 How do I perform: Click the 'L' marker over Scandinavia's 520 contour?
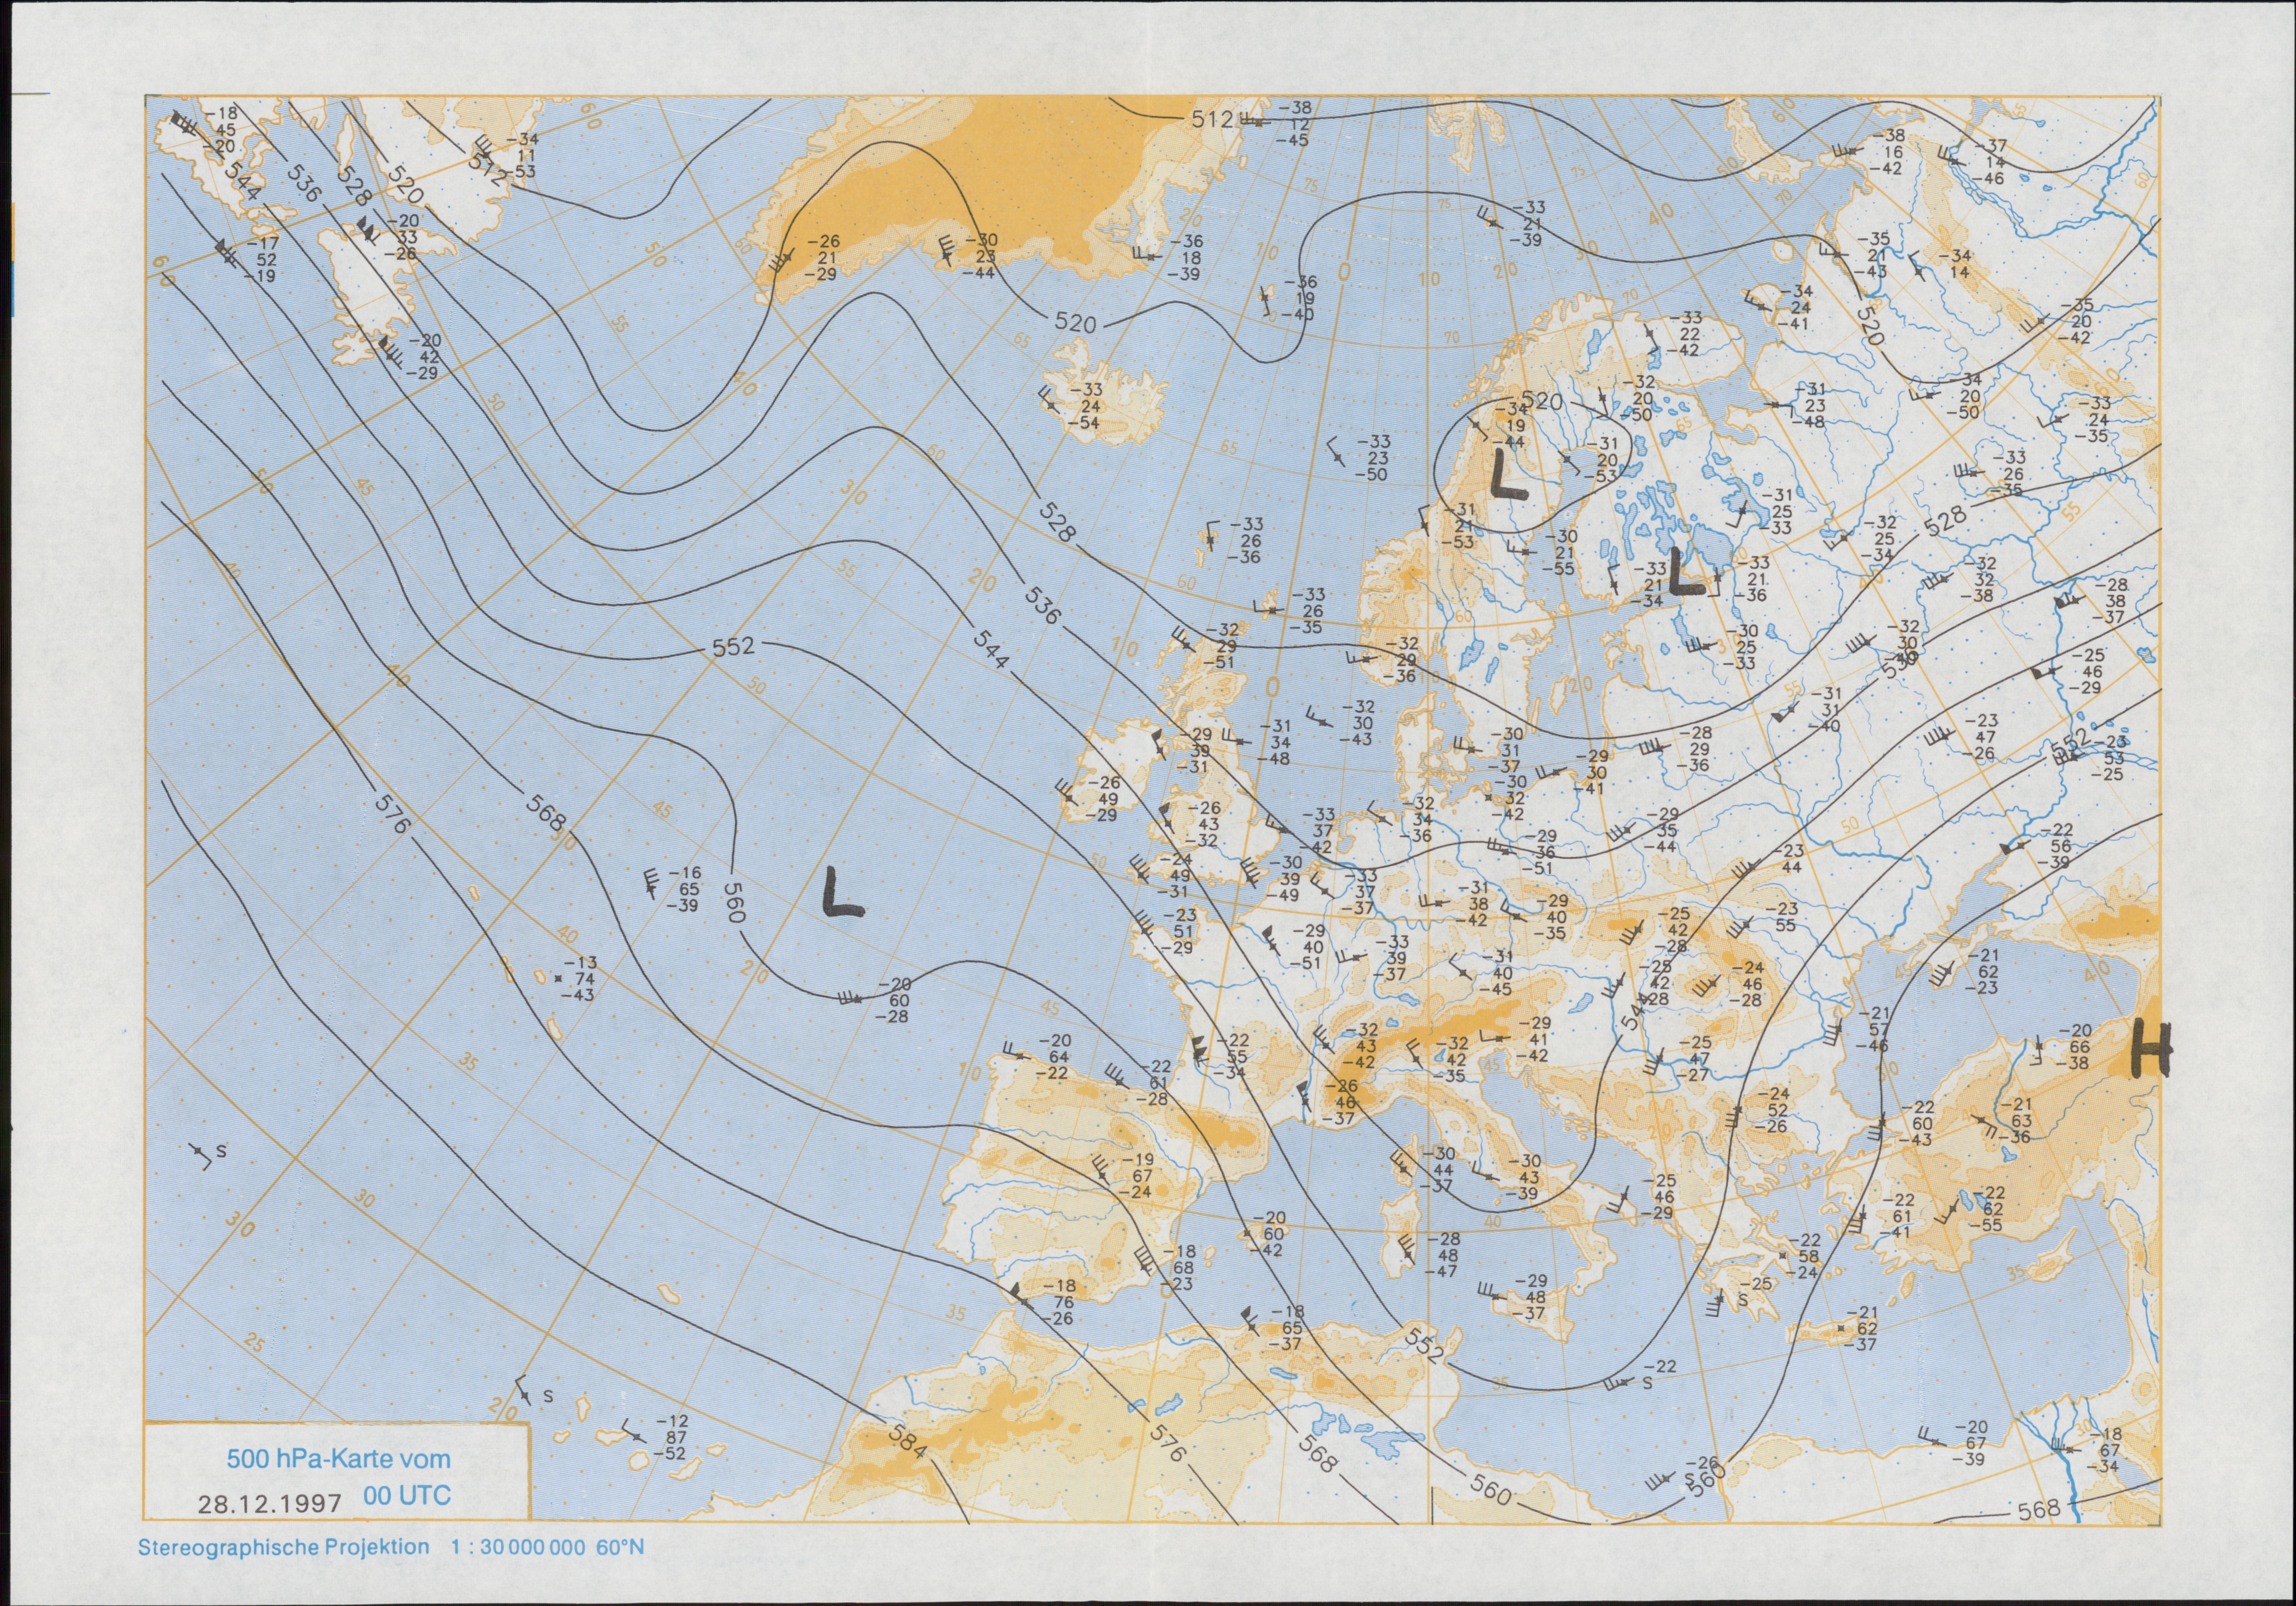click(x=1508, y=476)
